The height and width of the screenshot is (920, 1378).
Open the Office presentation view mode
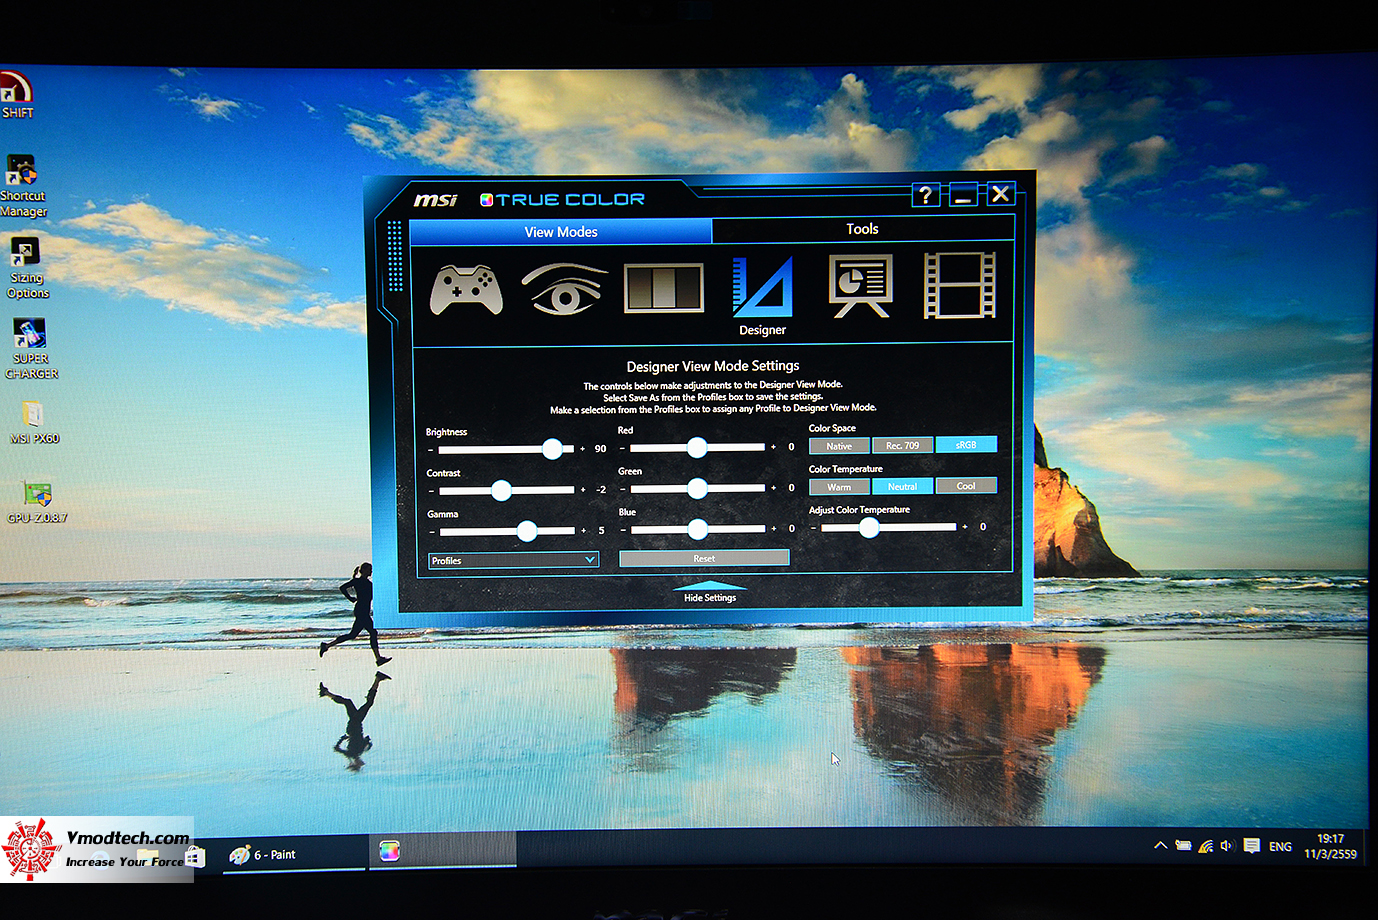point(860,287)
